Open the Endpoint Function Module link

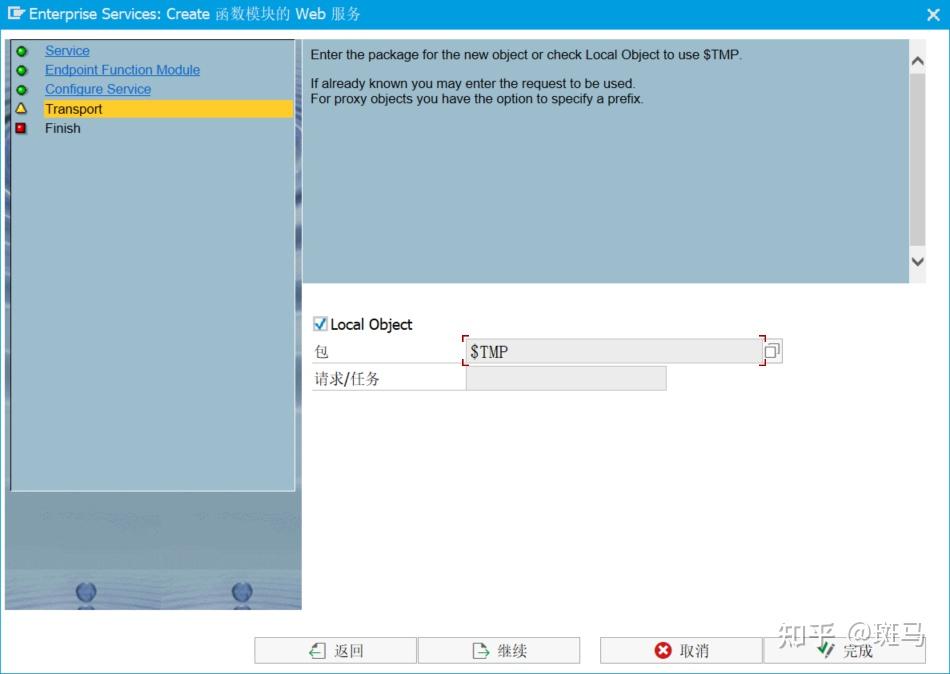[122, 70]
